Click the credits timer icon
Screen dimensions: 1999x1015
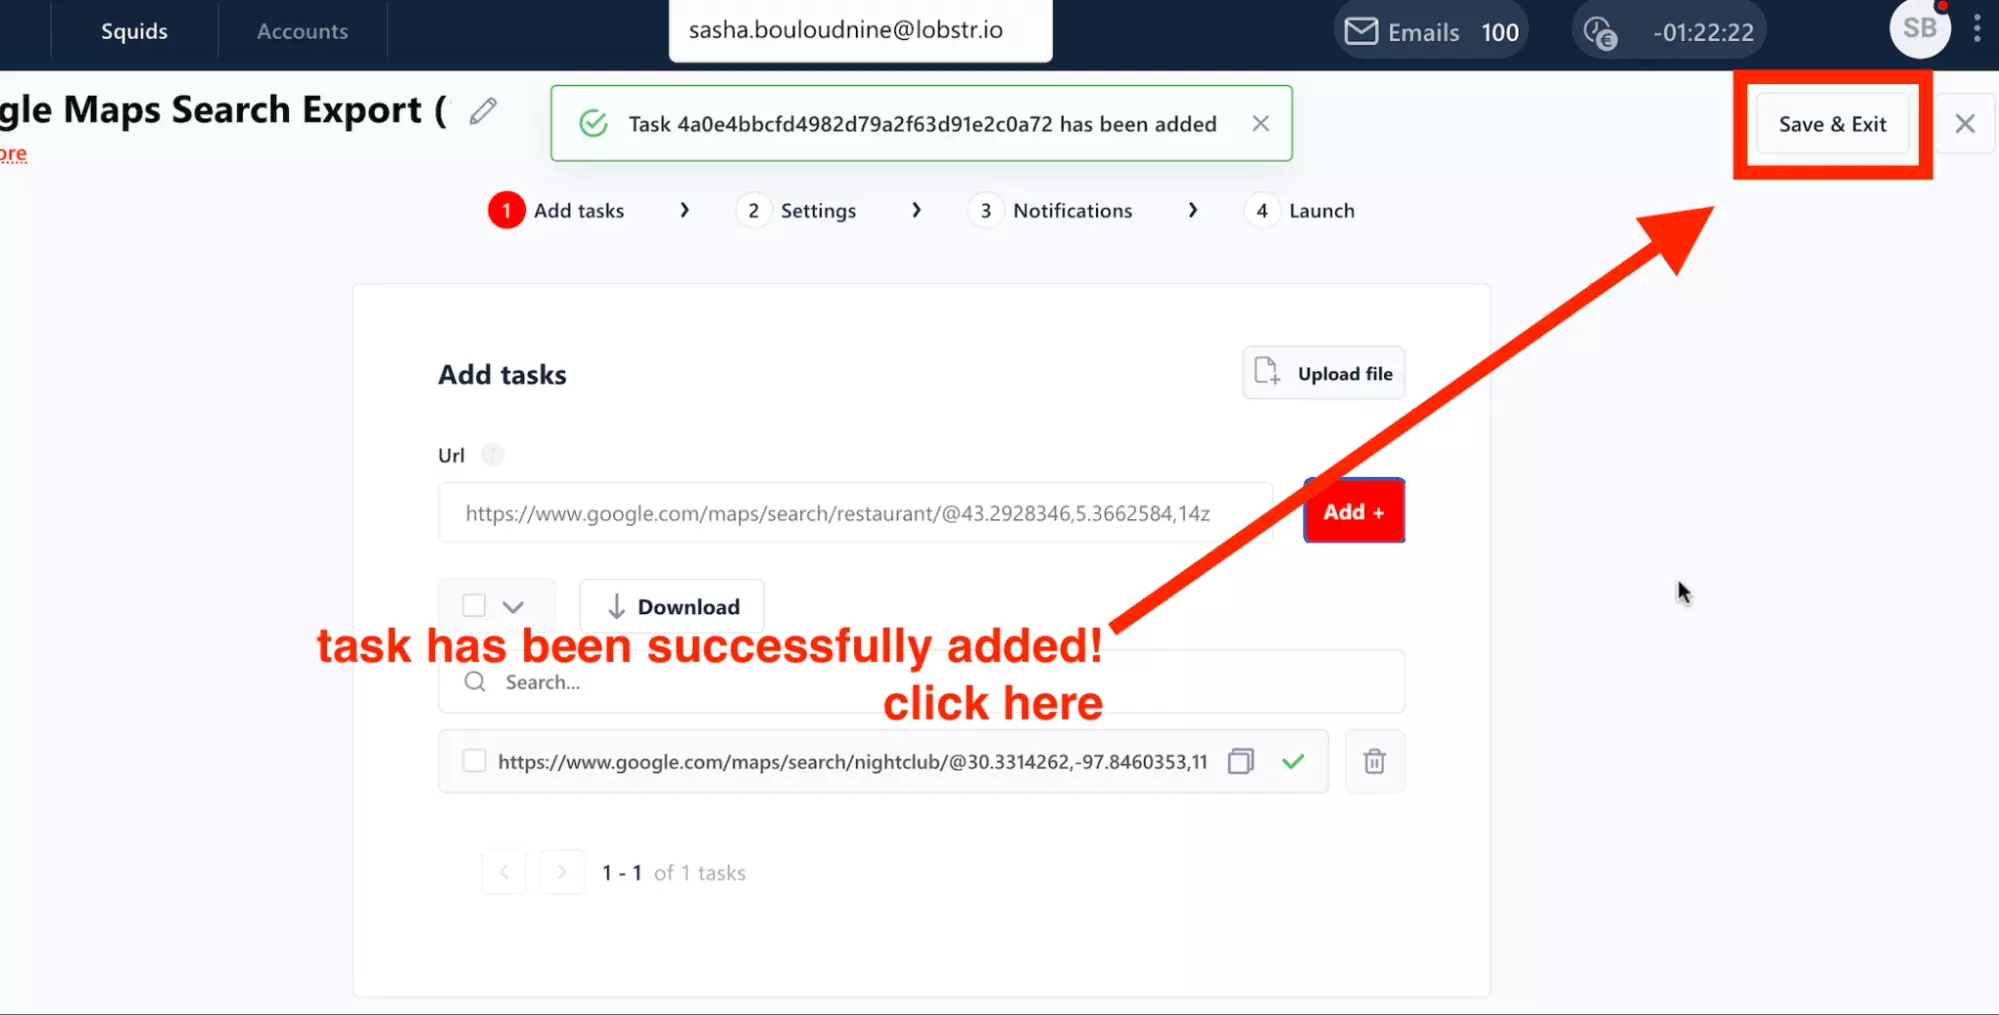click(1600, 32)
